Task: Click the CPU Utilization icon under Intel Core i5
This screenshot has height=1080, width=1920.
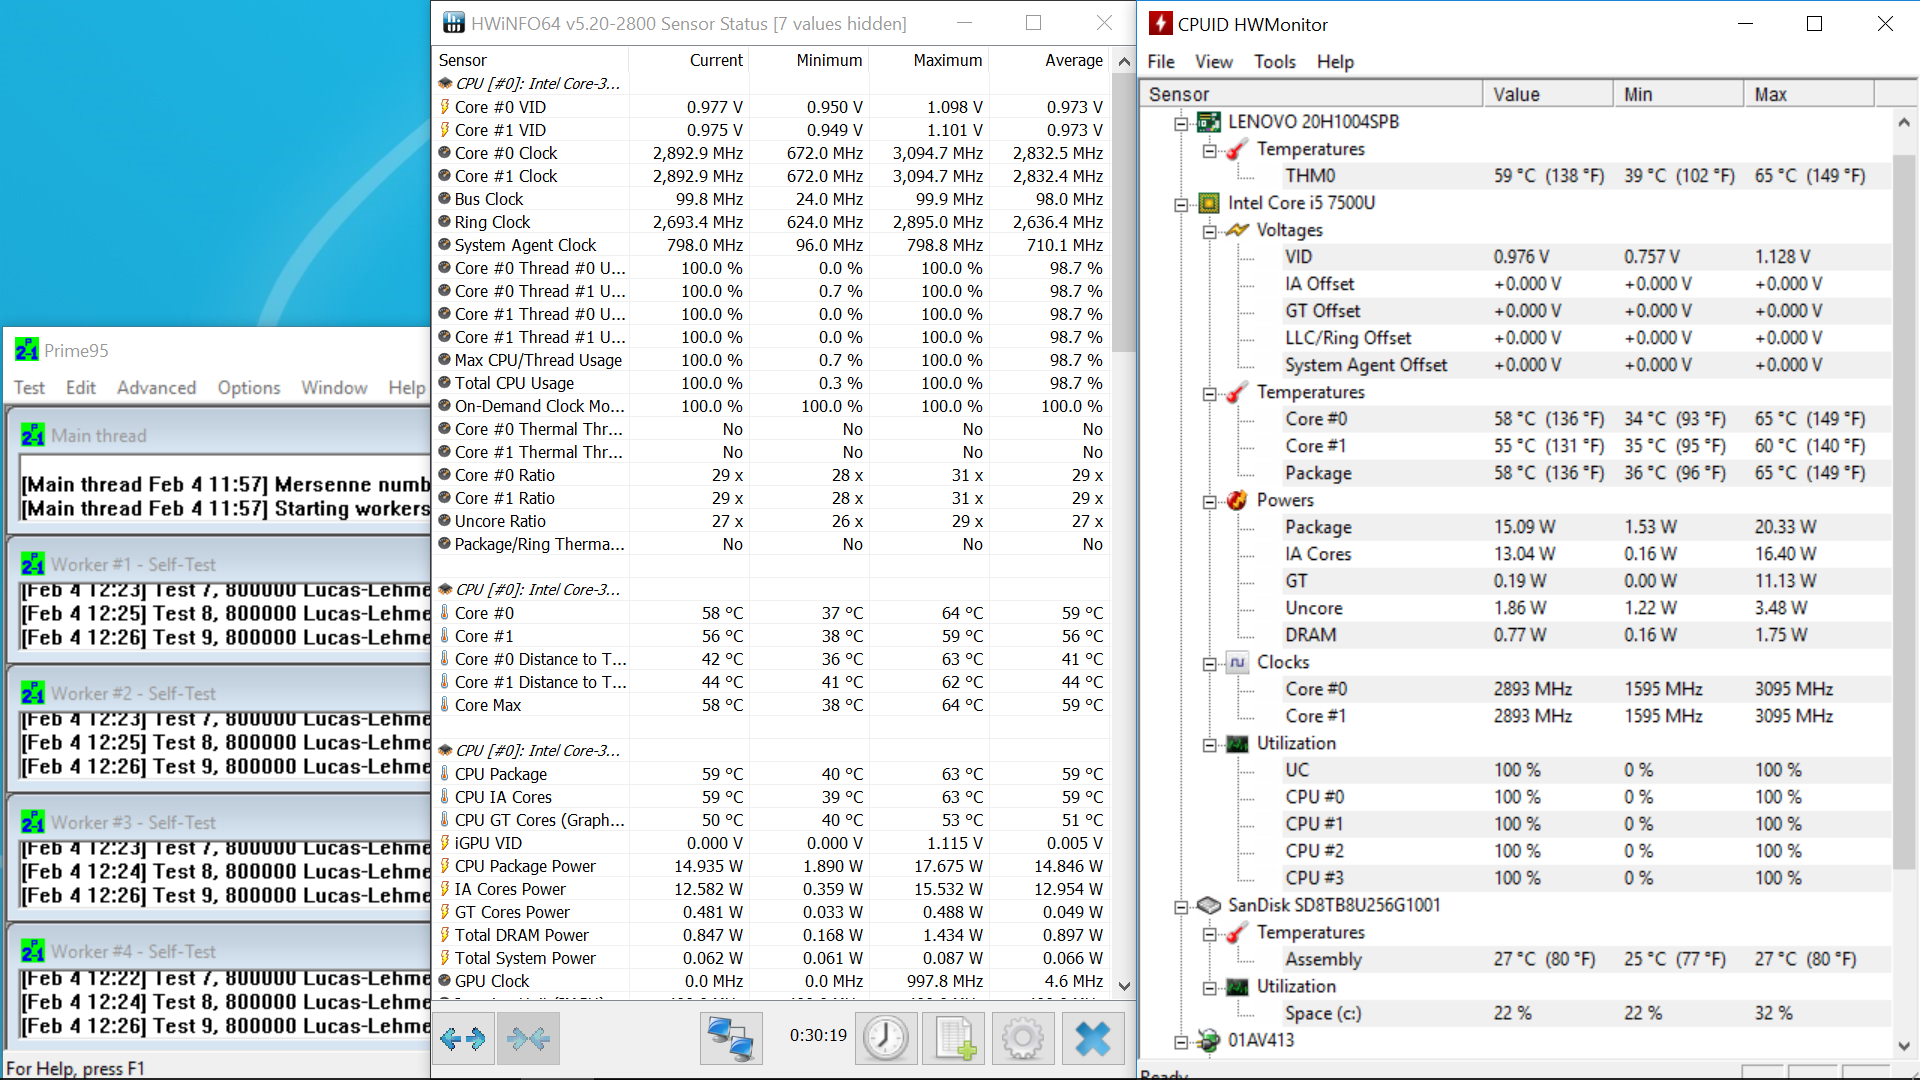Action: pyautogui.click(x=1237, y=743)
